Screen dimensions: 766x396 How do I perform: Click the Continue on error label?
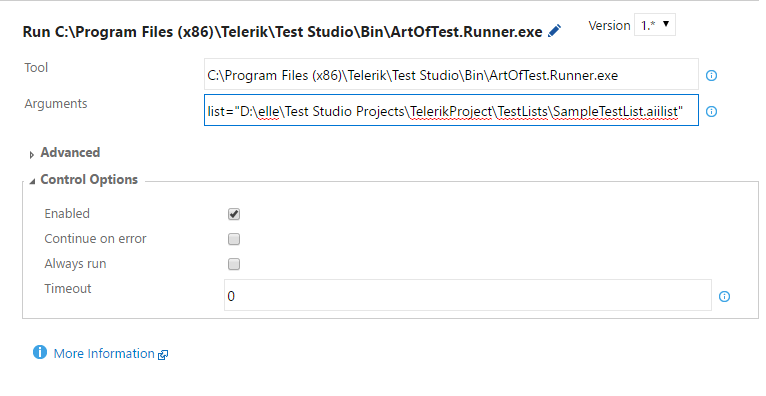point(95,239)
